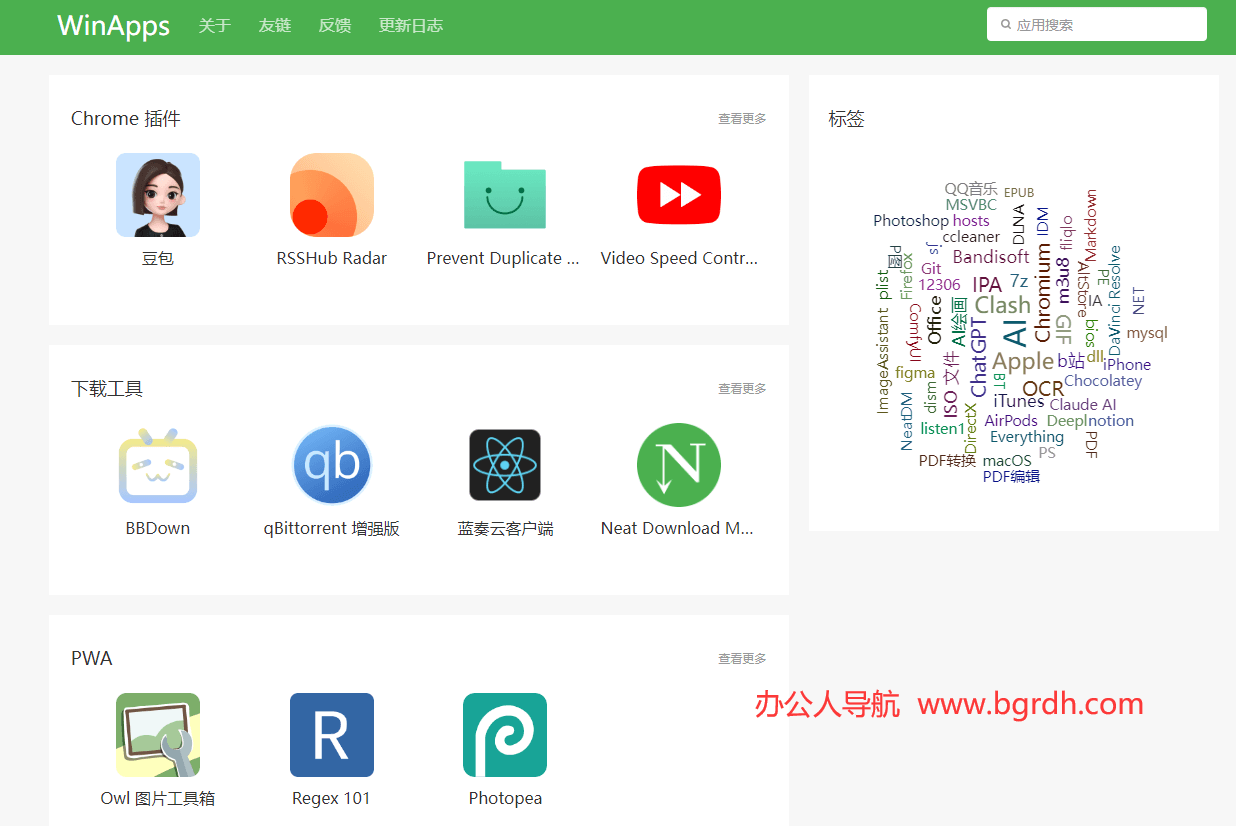The image size is (1236, 826).
Task: Select the EPUB tag
Action: 1019,192
